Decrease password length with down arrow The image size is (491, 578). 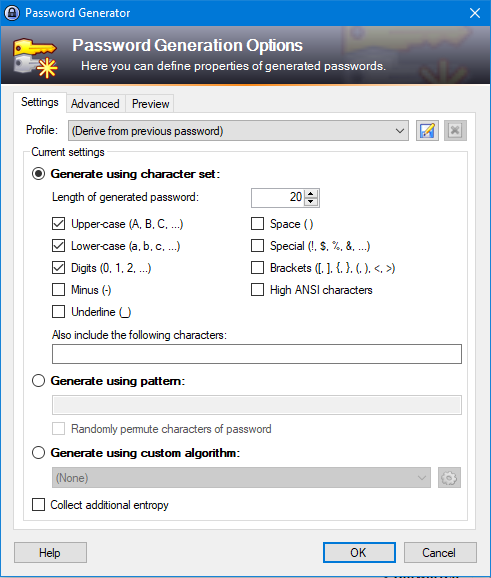coord(311,202)
